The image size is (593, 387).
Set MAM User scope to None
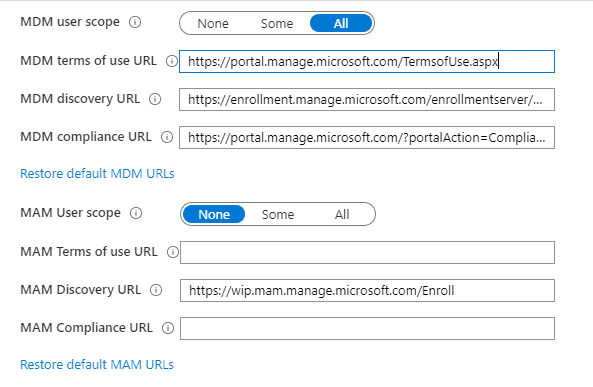pos(214,214)
